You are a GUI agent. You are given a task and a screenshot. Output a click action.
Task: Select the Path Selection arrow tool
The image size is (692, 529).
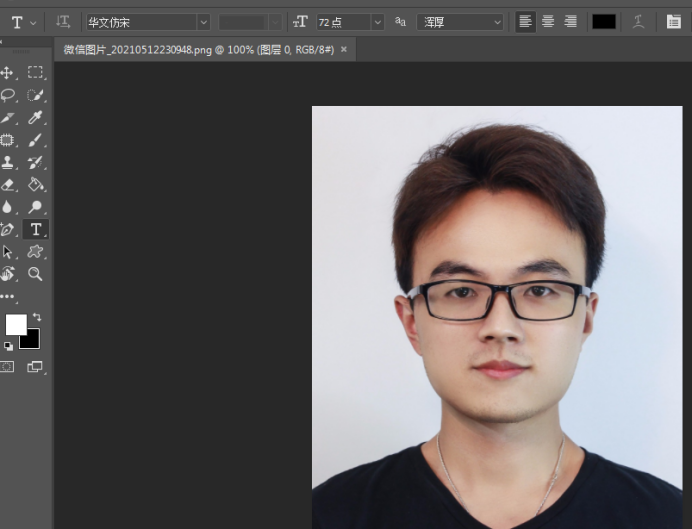pos(7,252)
